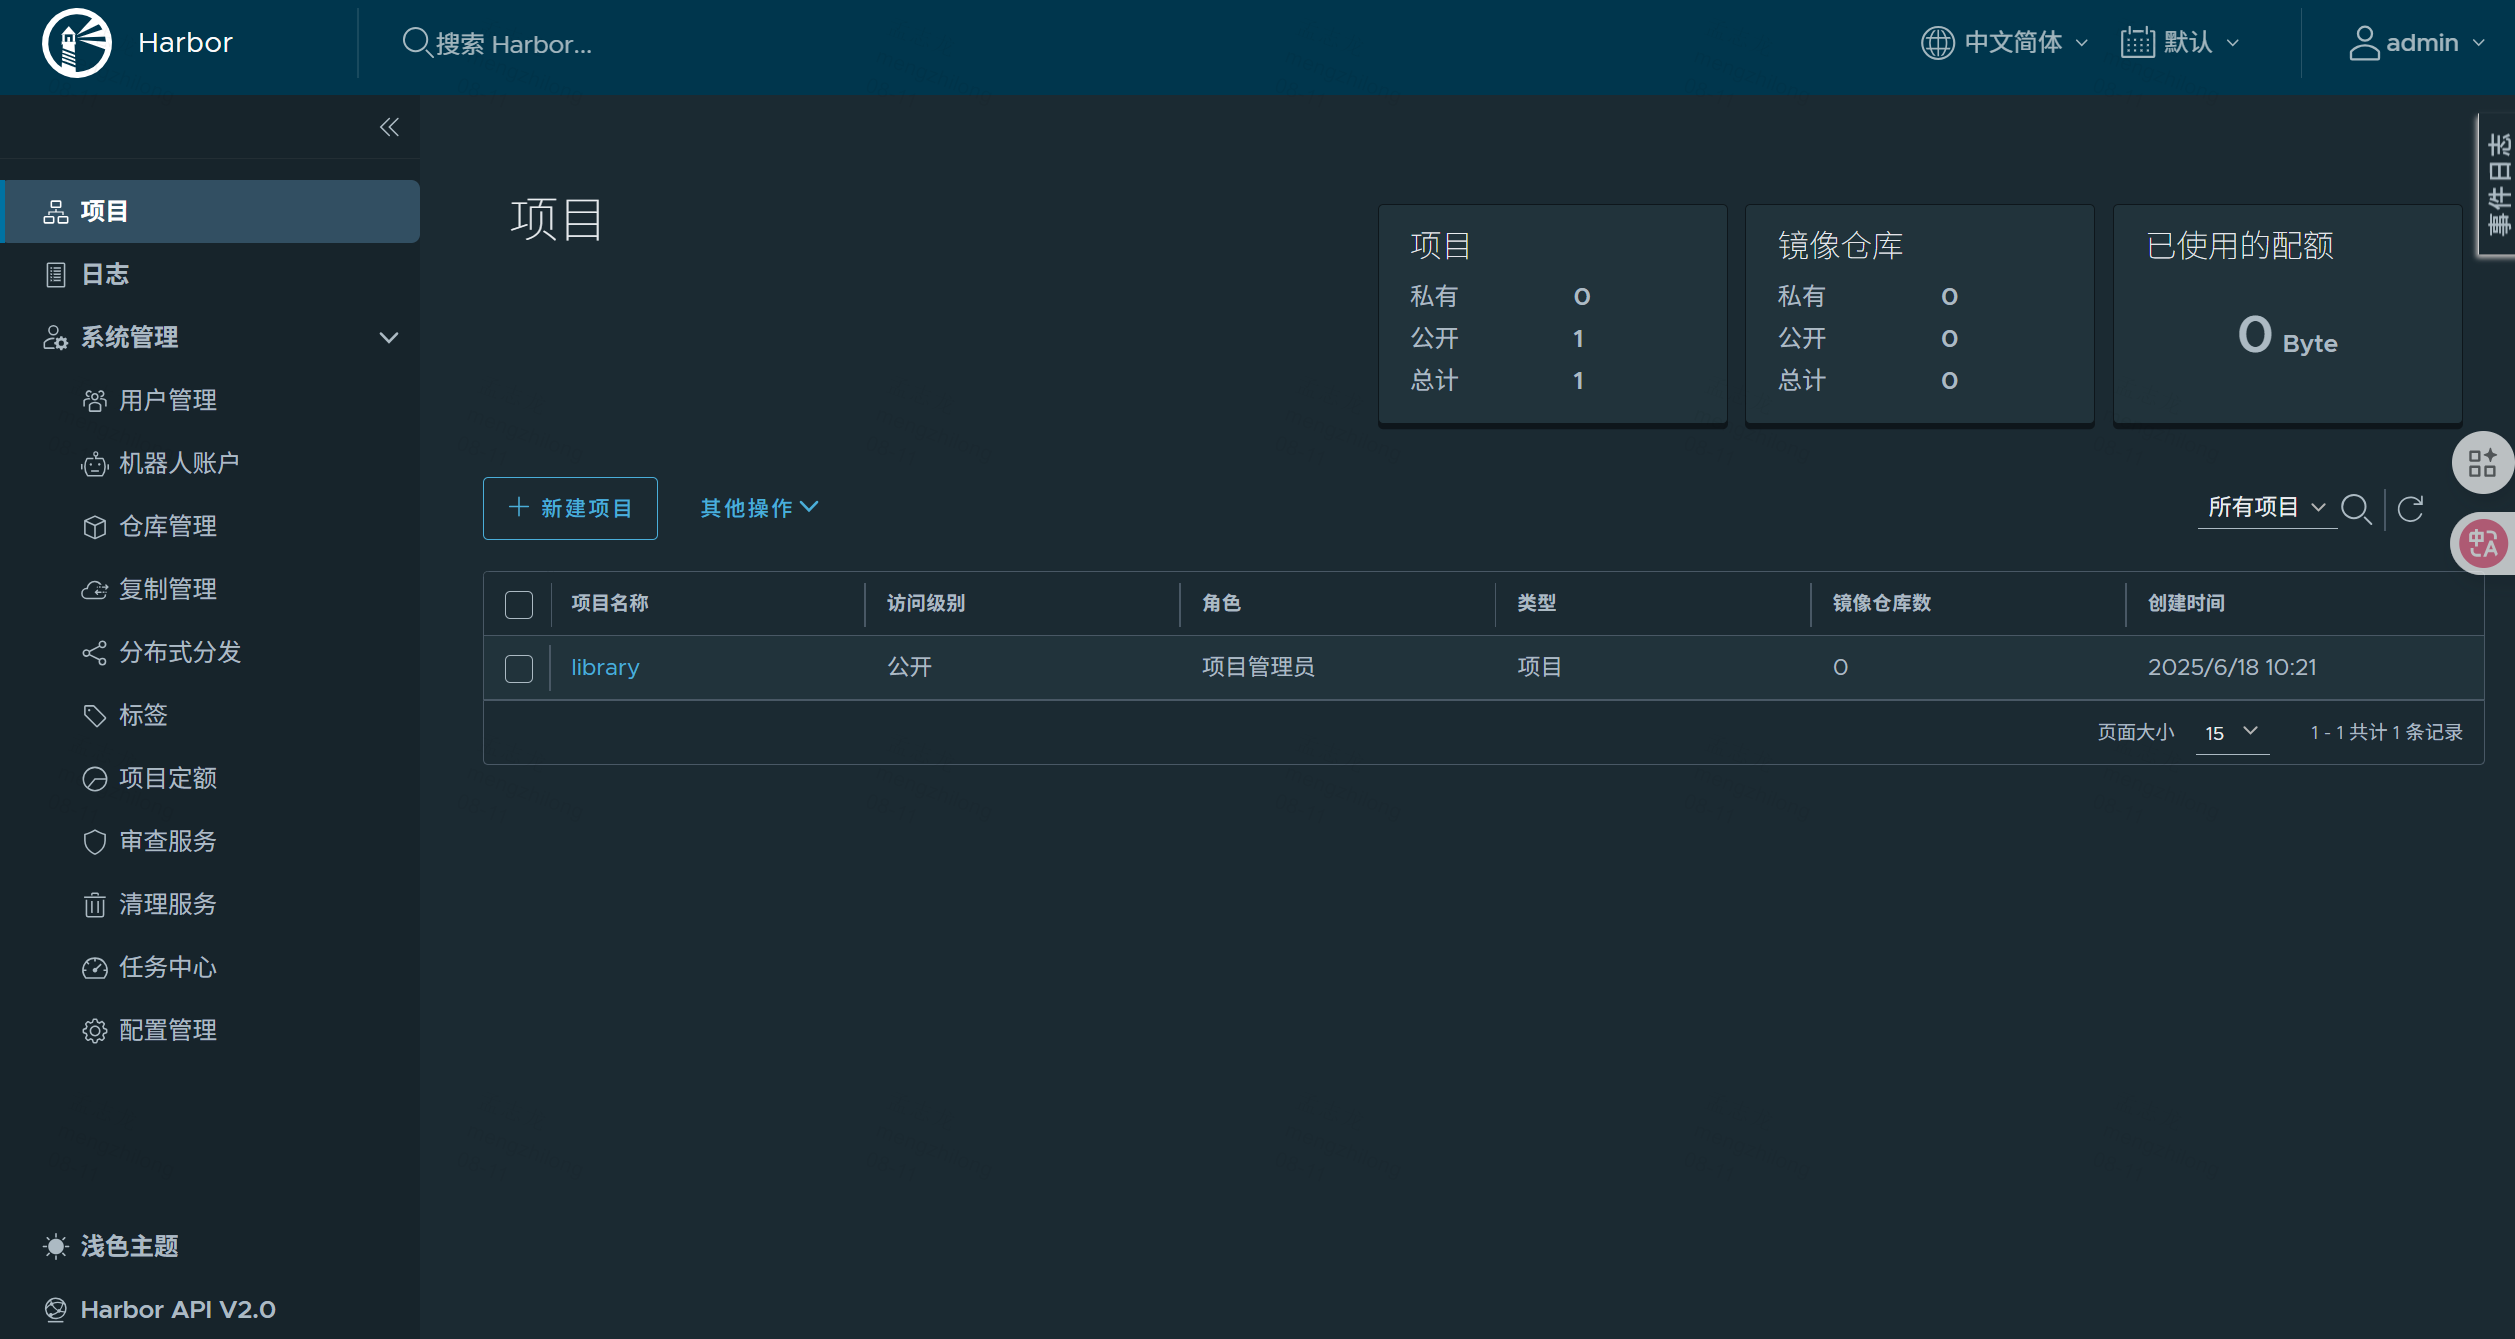Open the 其他操作 dropdown
The height and width of the screenshot is (1339, 2515).
[x=757, y=508]
